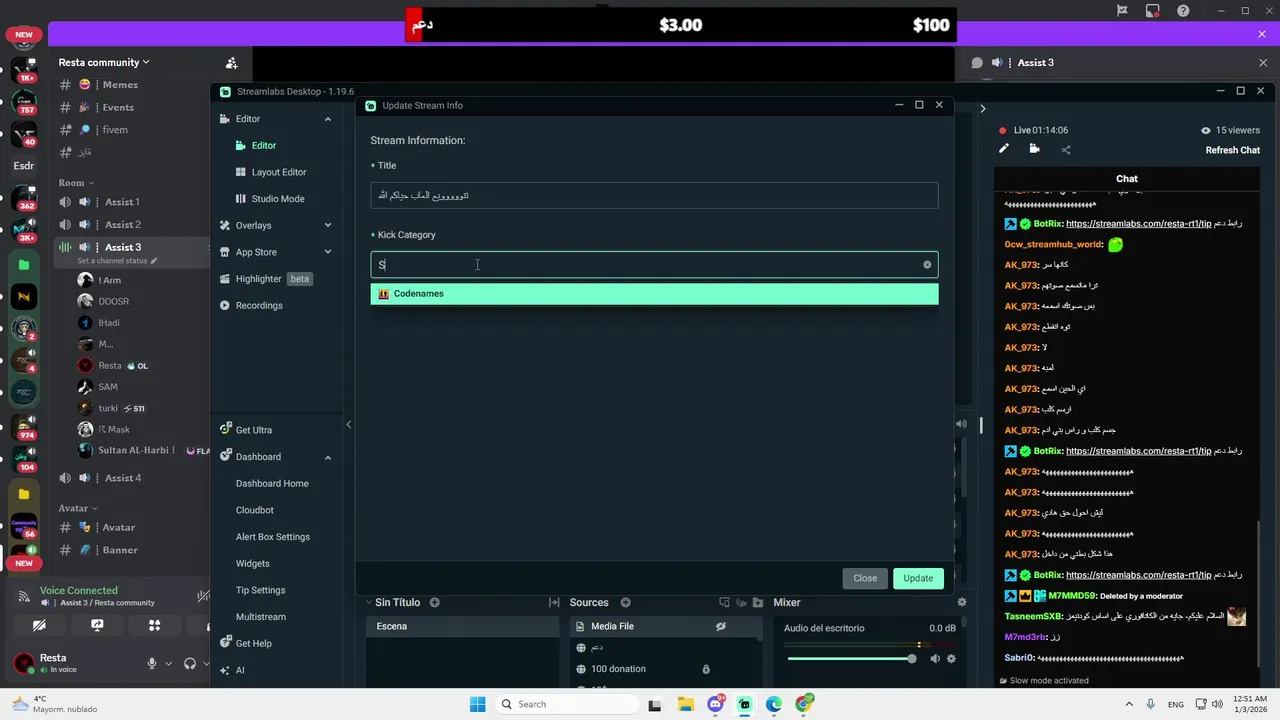Expand the App Store section
Viewport: 1280px width, 720px height.
tap(327, 252)
